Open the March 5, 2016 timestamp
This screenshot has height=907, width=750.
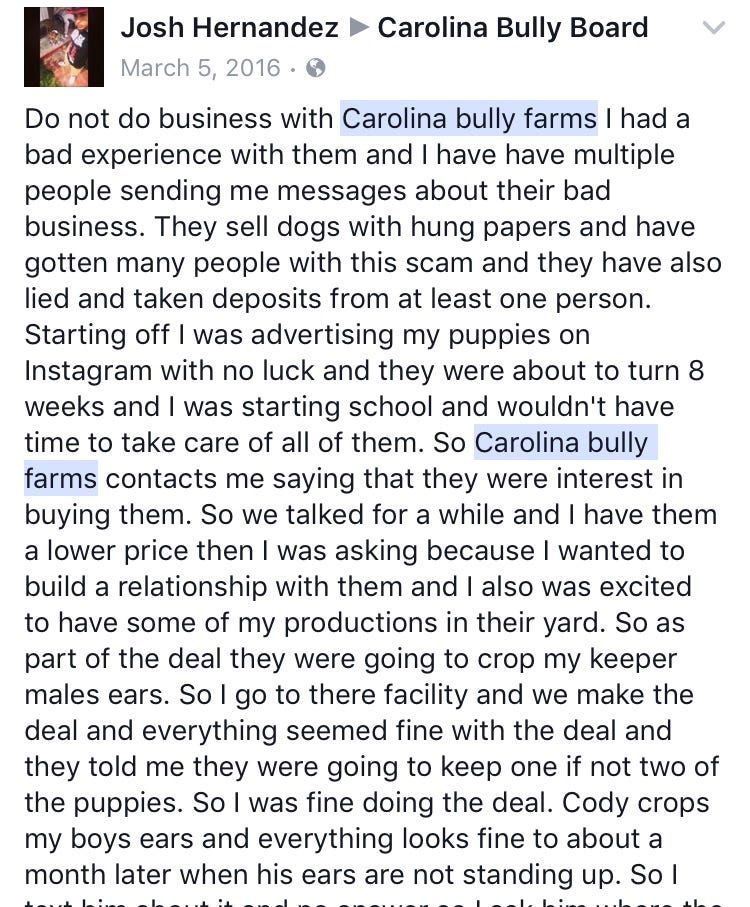pyautogui.click(x=201, y=68)
